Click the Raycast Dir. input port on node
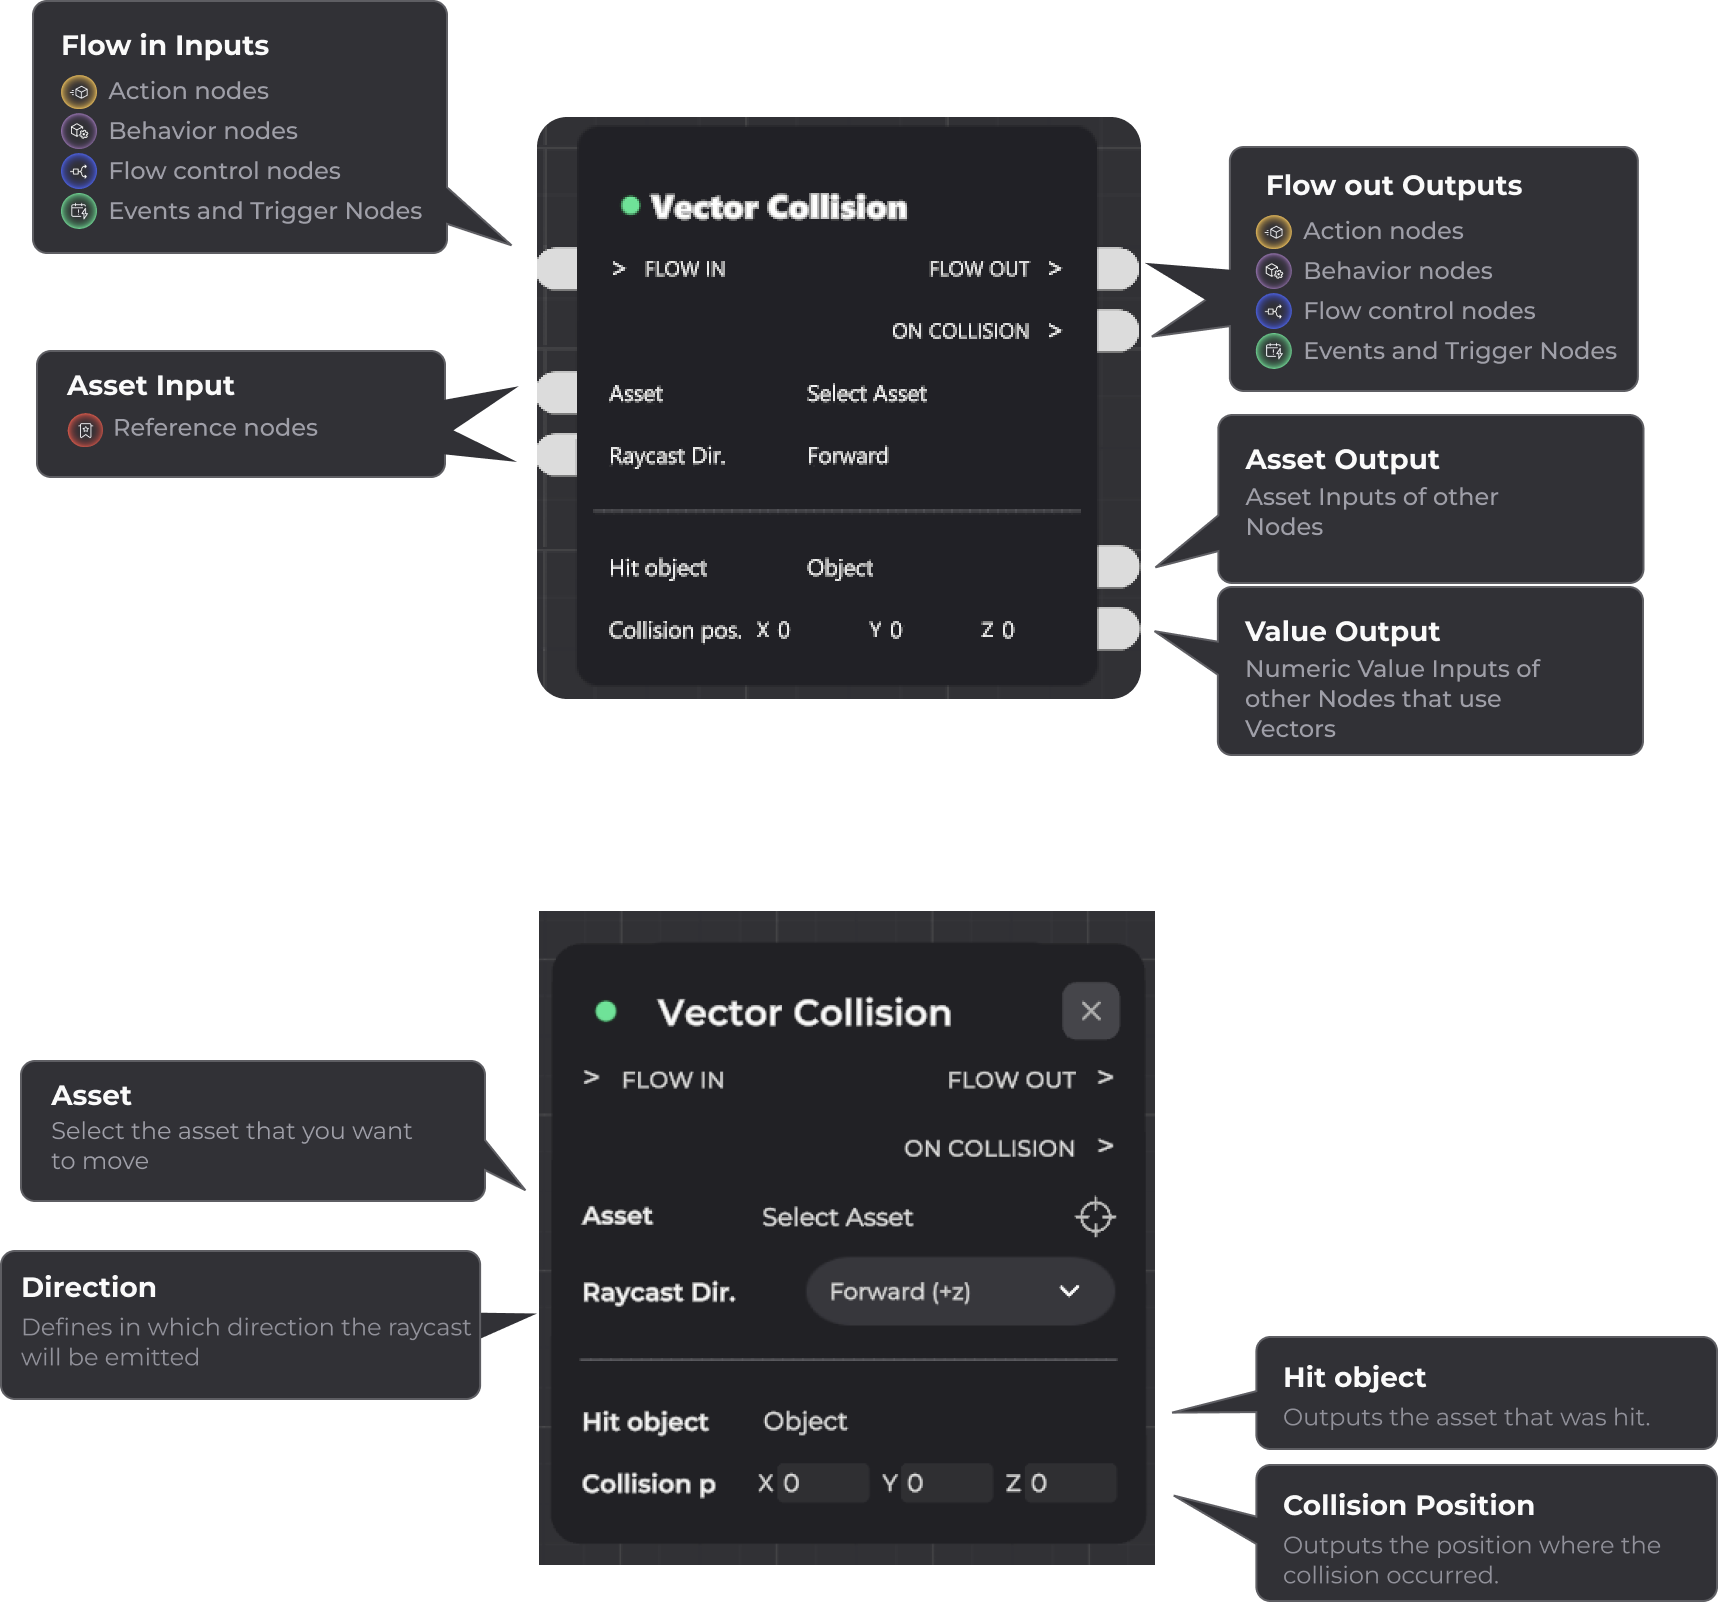 tap(558, 455)
